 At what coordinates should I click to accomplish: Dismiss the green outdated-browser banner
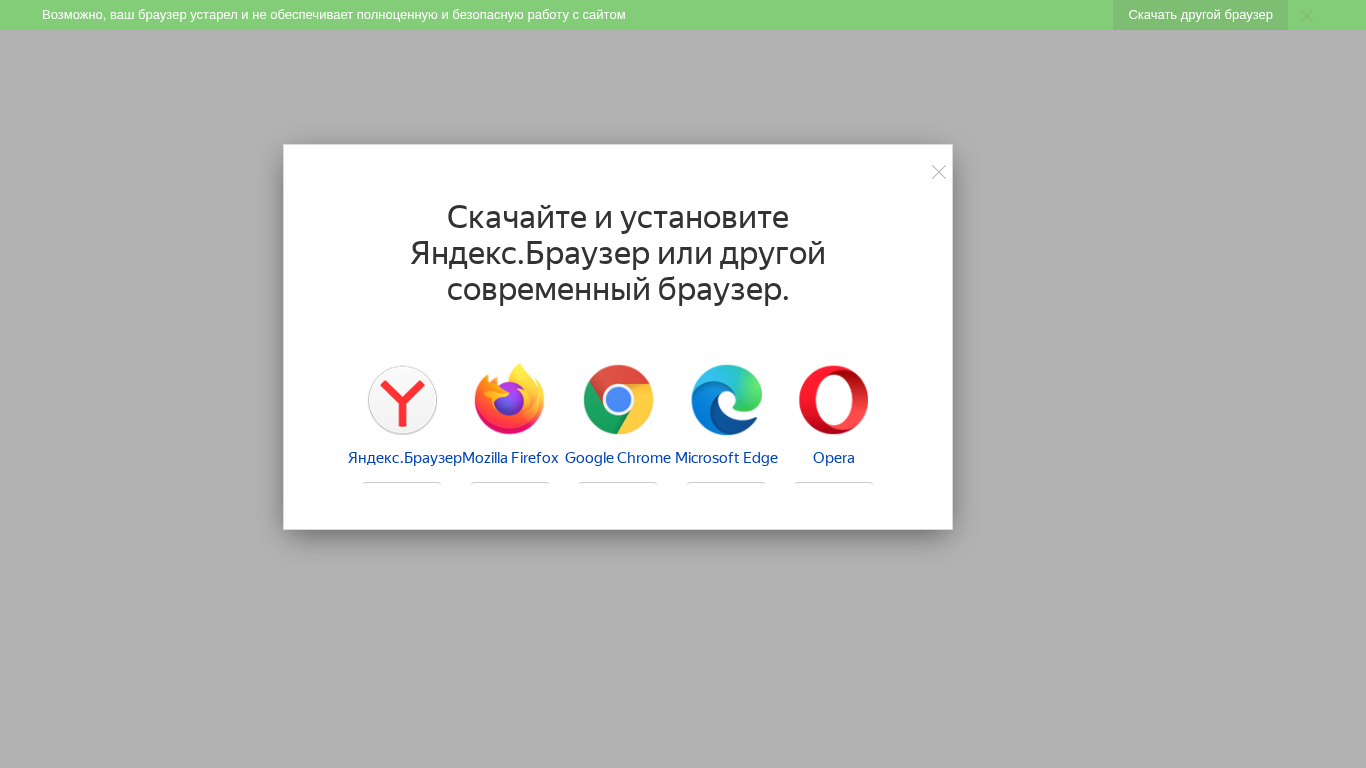1306,15
